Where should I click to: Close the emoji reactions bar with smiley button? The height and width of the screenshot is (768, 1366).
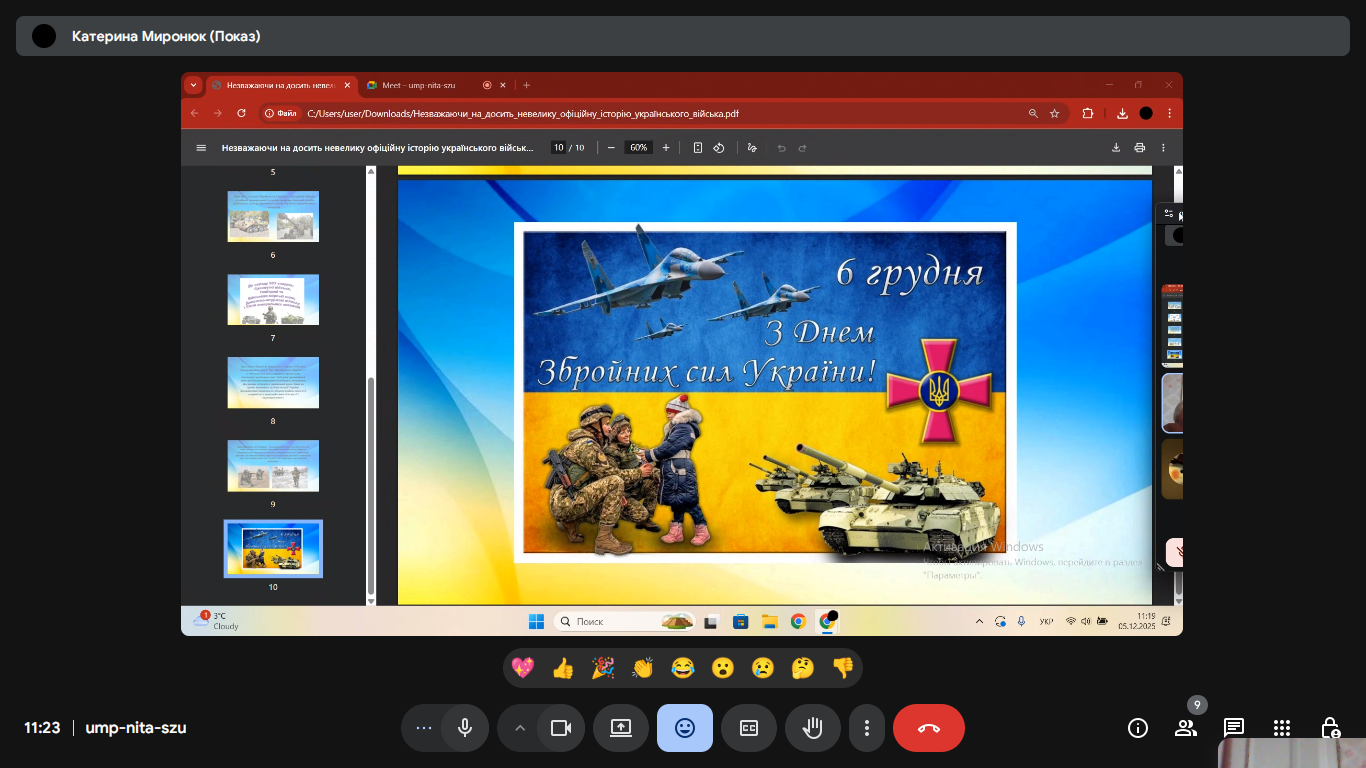click(x=685, y=728)
